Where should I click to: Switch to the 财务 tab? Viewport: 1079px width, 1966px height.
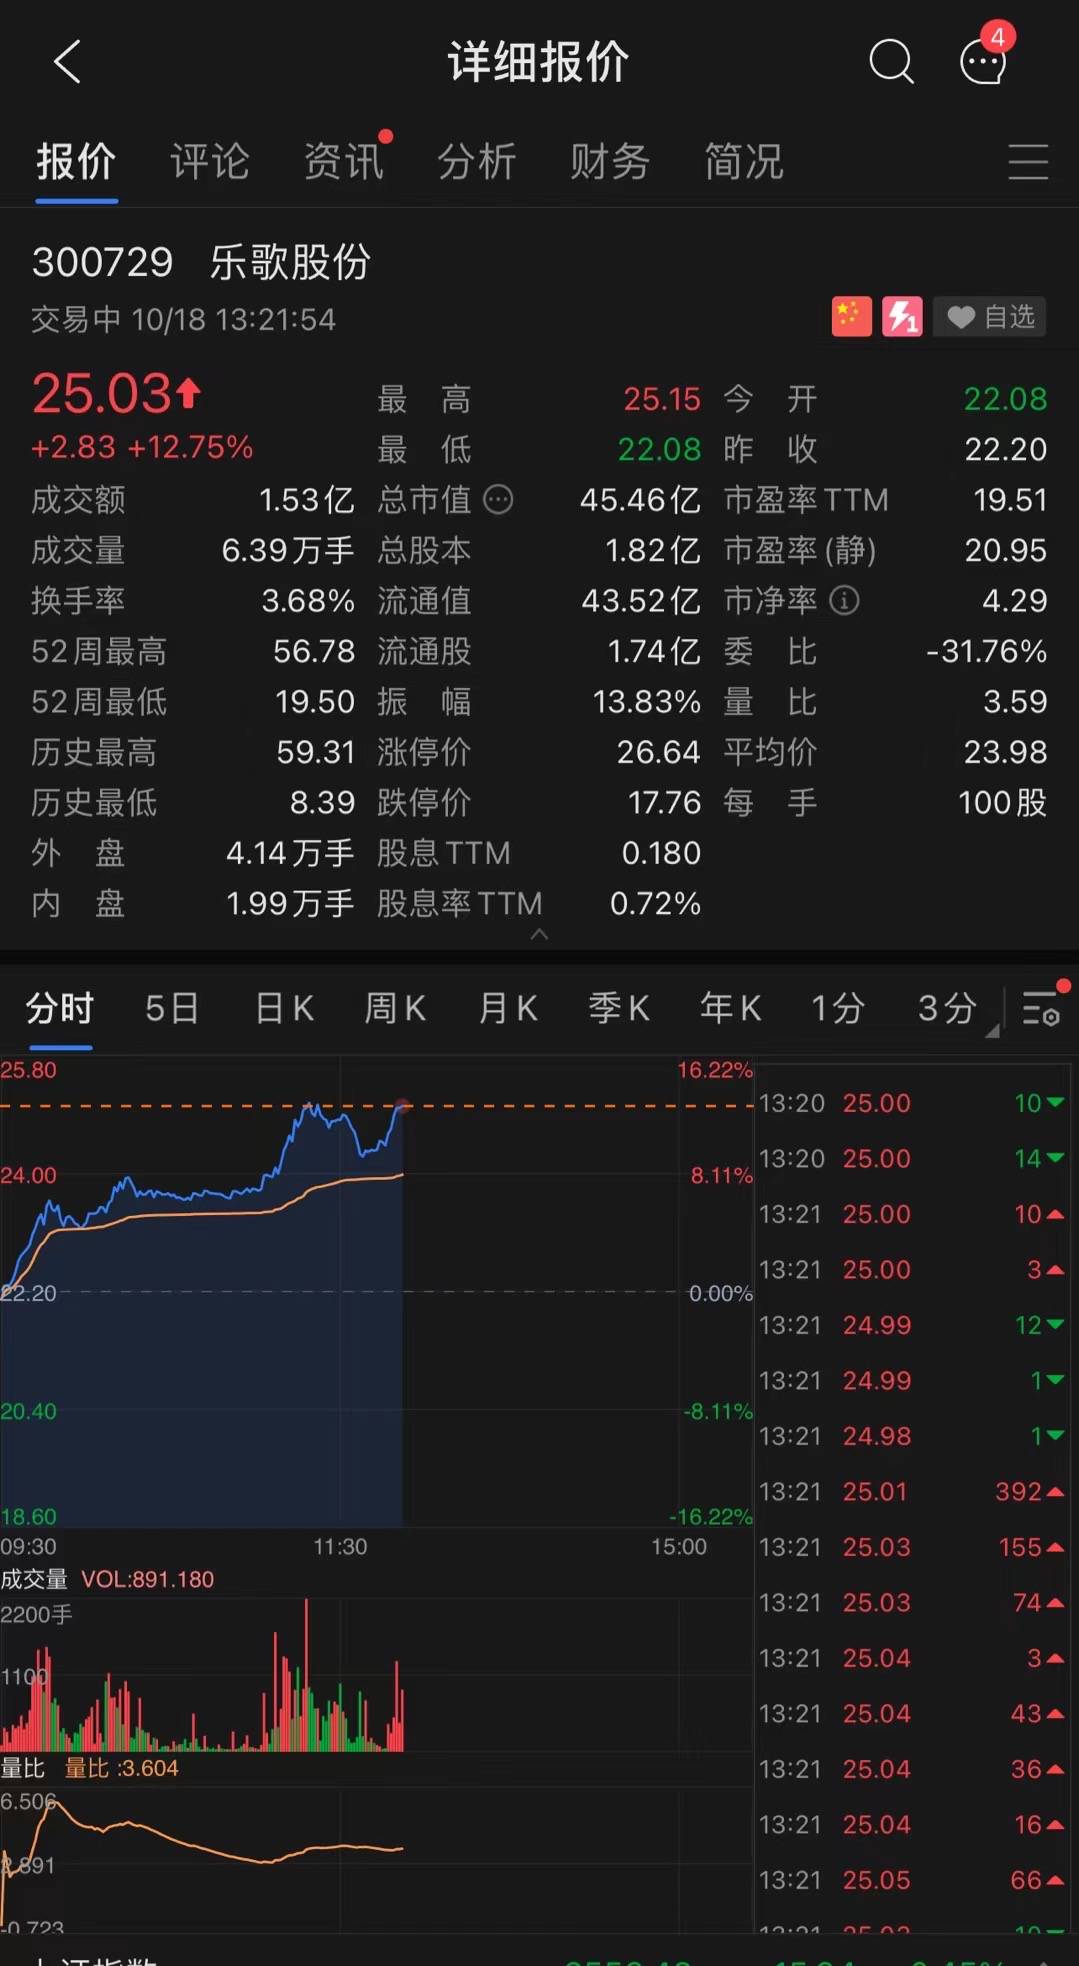point(610,161)
